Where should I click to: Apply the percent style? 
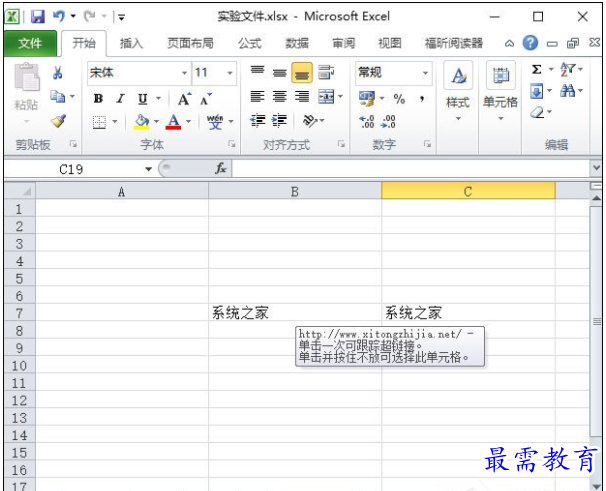pos(399,99)
